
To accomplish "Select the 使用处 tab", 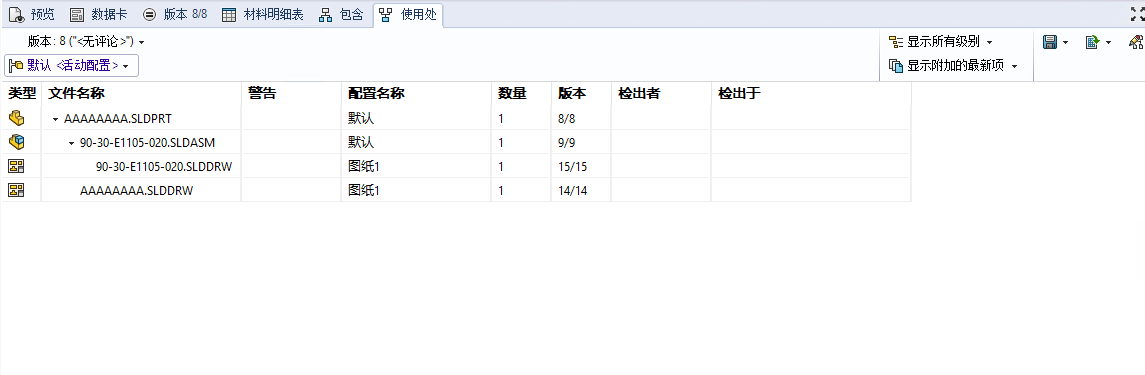I will pyautogui.click(x=407, y=15).
